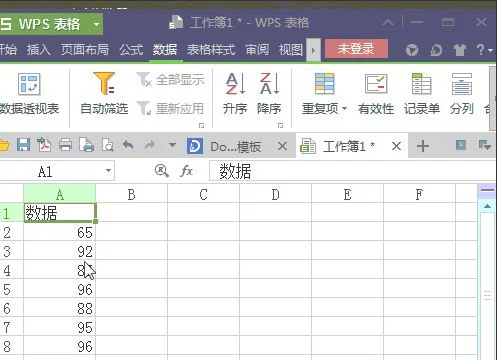Open the dropdown icon at tab bar far right
497x360 pixels.
(x=485, y=145)
